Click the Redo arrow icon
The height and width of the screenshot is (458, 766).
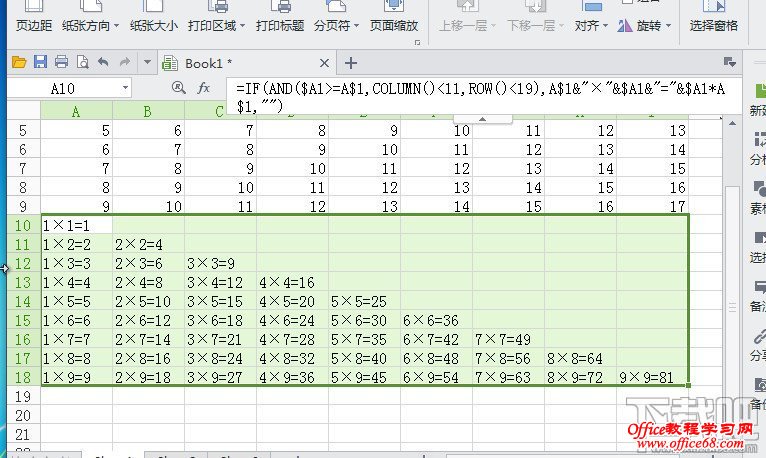(125, 62)
